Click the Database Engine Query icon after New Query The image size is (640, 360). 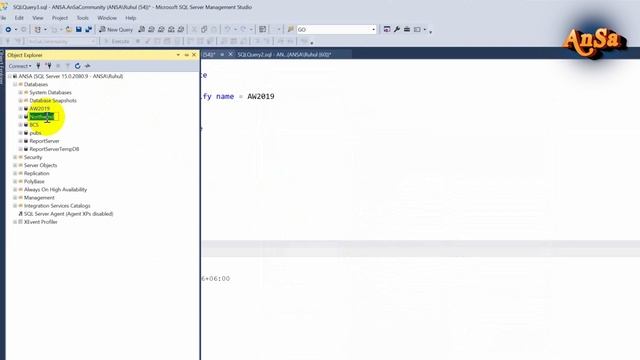point(142,29)
